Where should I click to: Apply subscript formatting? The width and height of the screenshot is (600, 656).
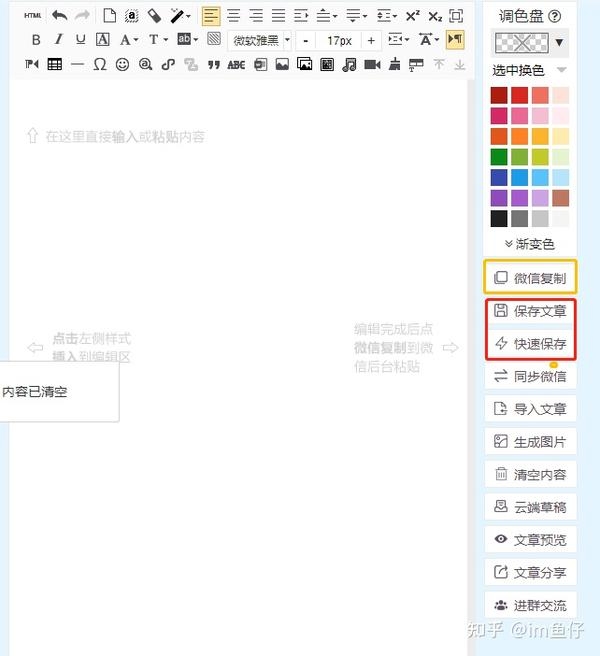pos(435,16)
